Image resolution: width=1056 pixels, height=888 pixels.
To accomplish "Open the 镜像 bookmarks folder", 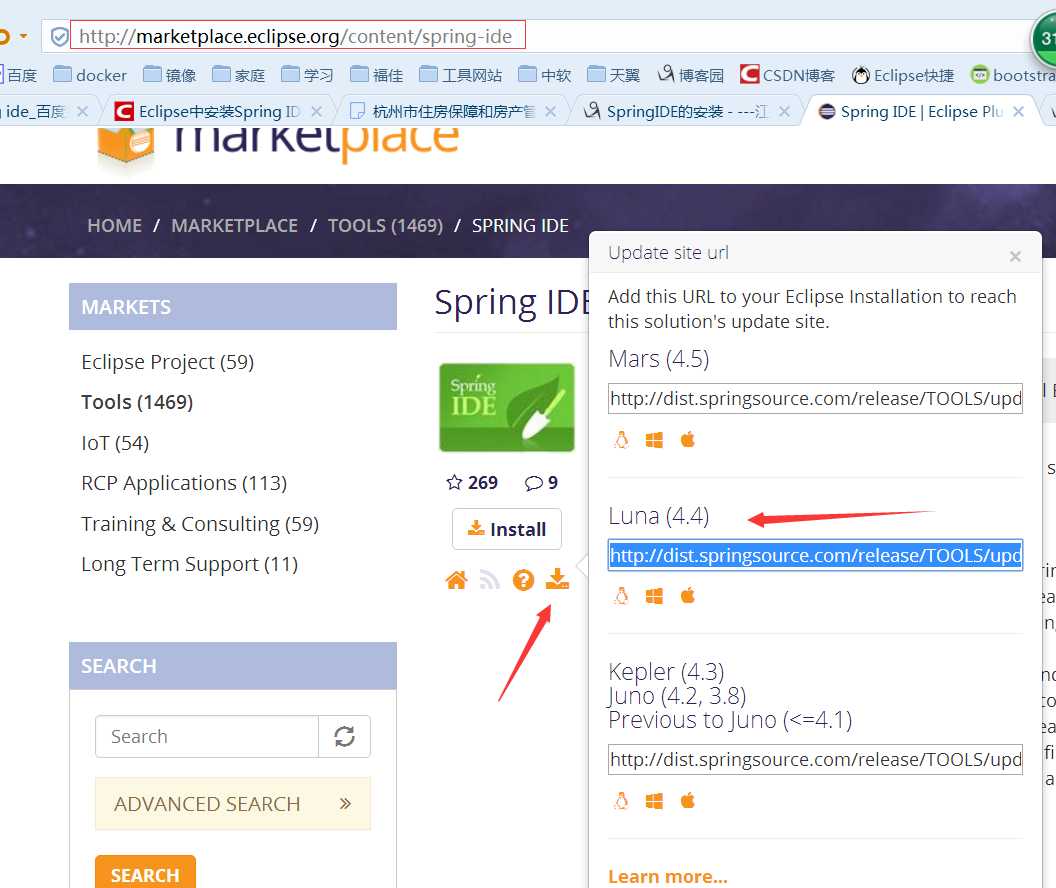I will 170,75.
